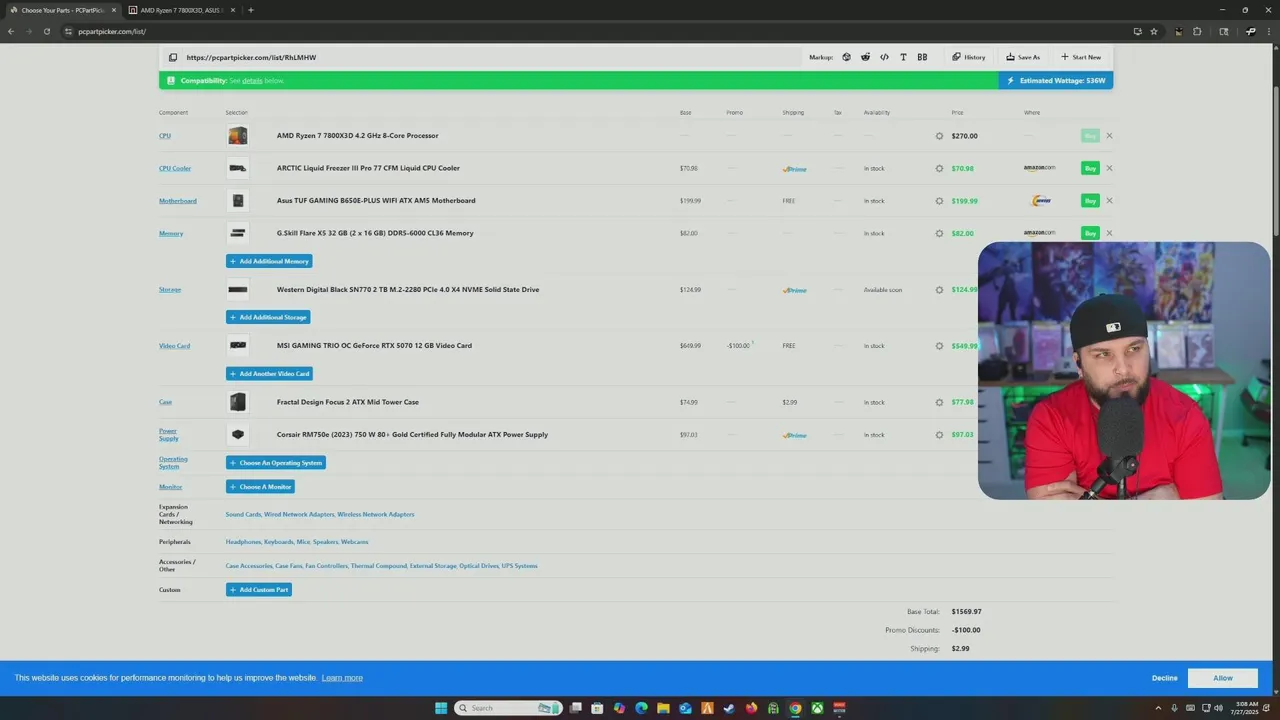Open the Wireless Network Adapters link

(376, 514)
